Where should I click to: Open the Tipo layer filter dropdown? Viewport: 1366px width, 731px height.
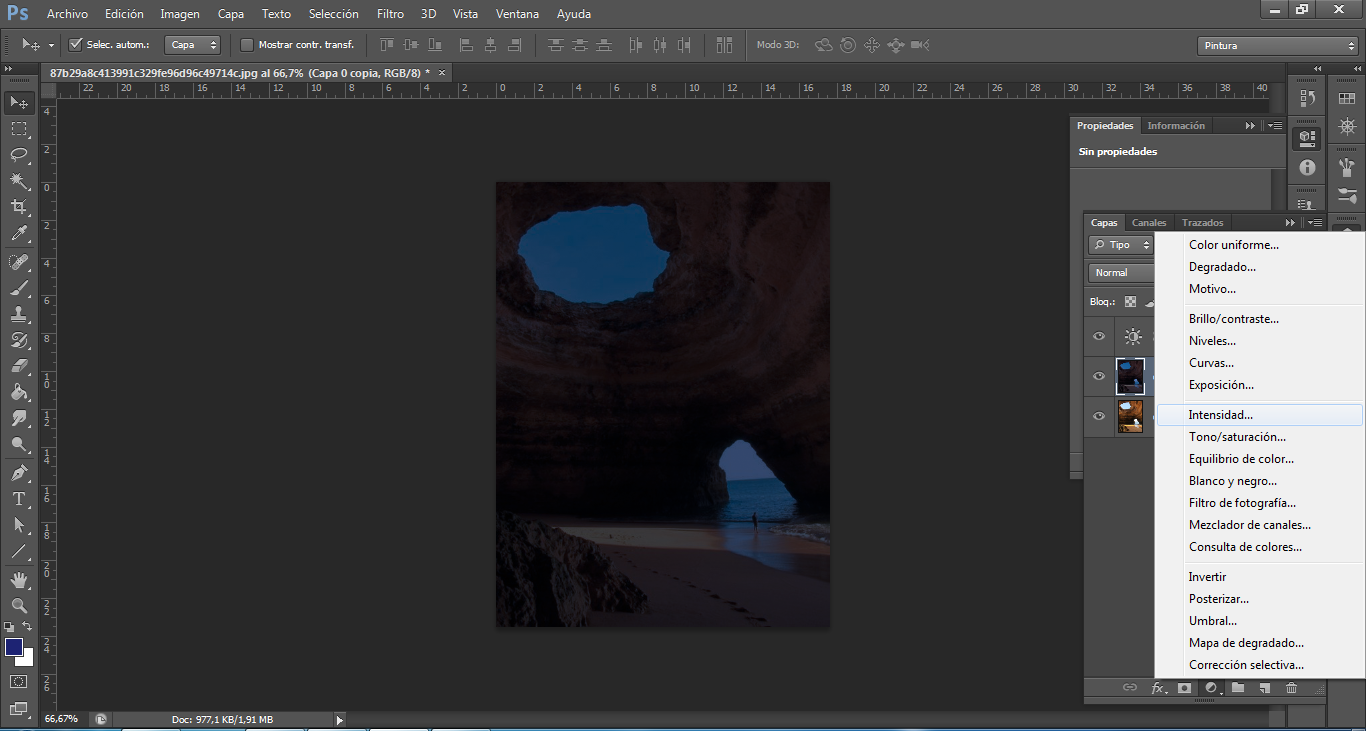tap(1121, 245)
